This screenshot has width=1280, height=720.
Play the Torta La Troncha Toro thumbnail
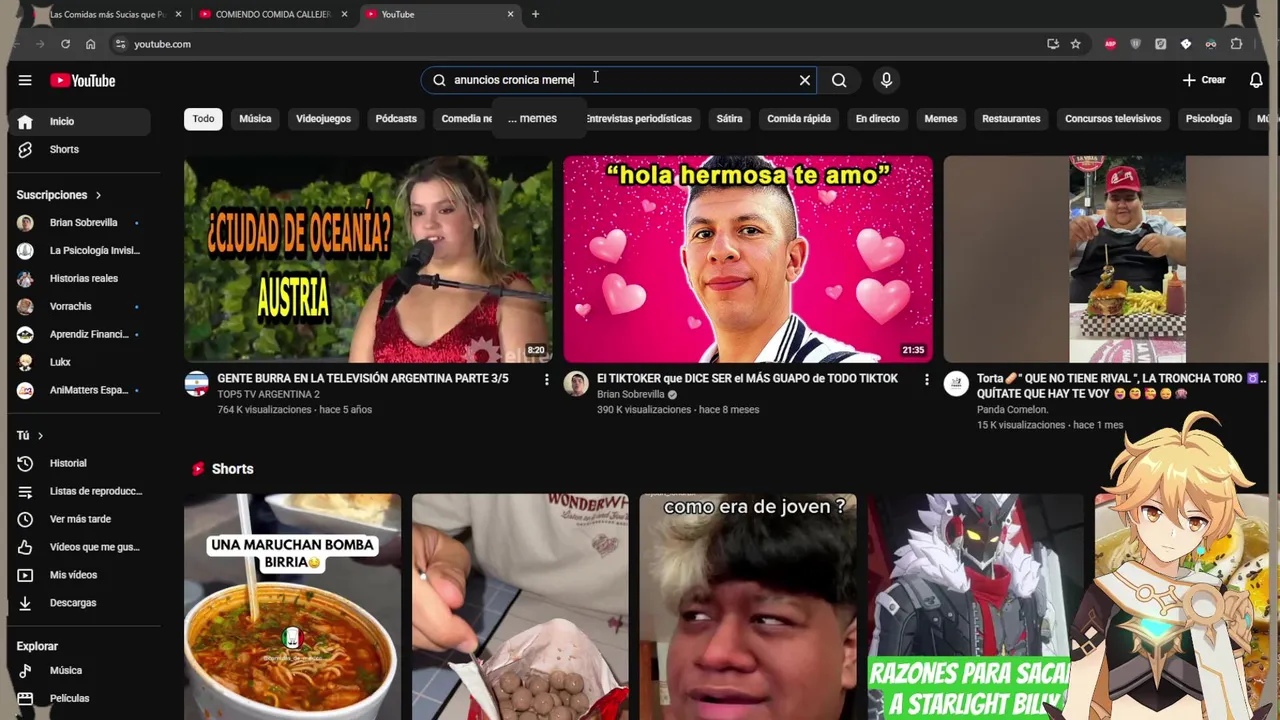tap(1105, 259)
